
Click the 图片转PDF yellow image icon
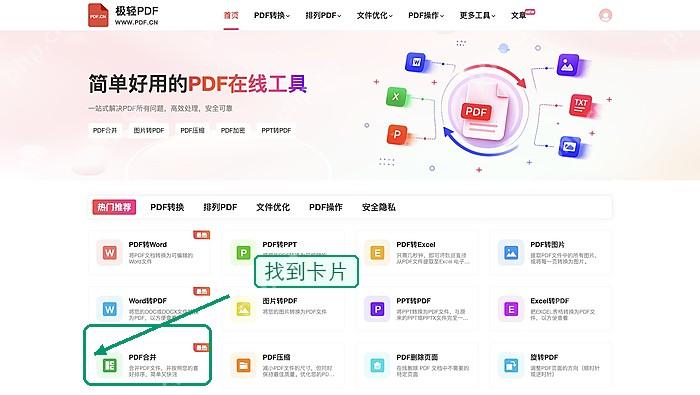[x=243, y=309]
